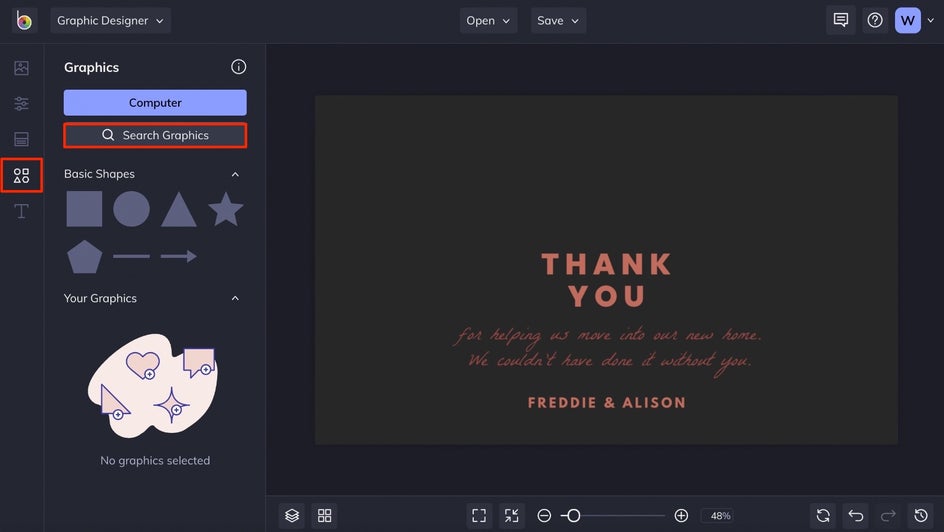Select the Text tool in sidebar

tap(21, 211)
